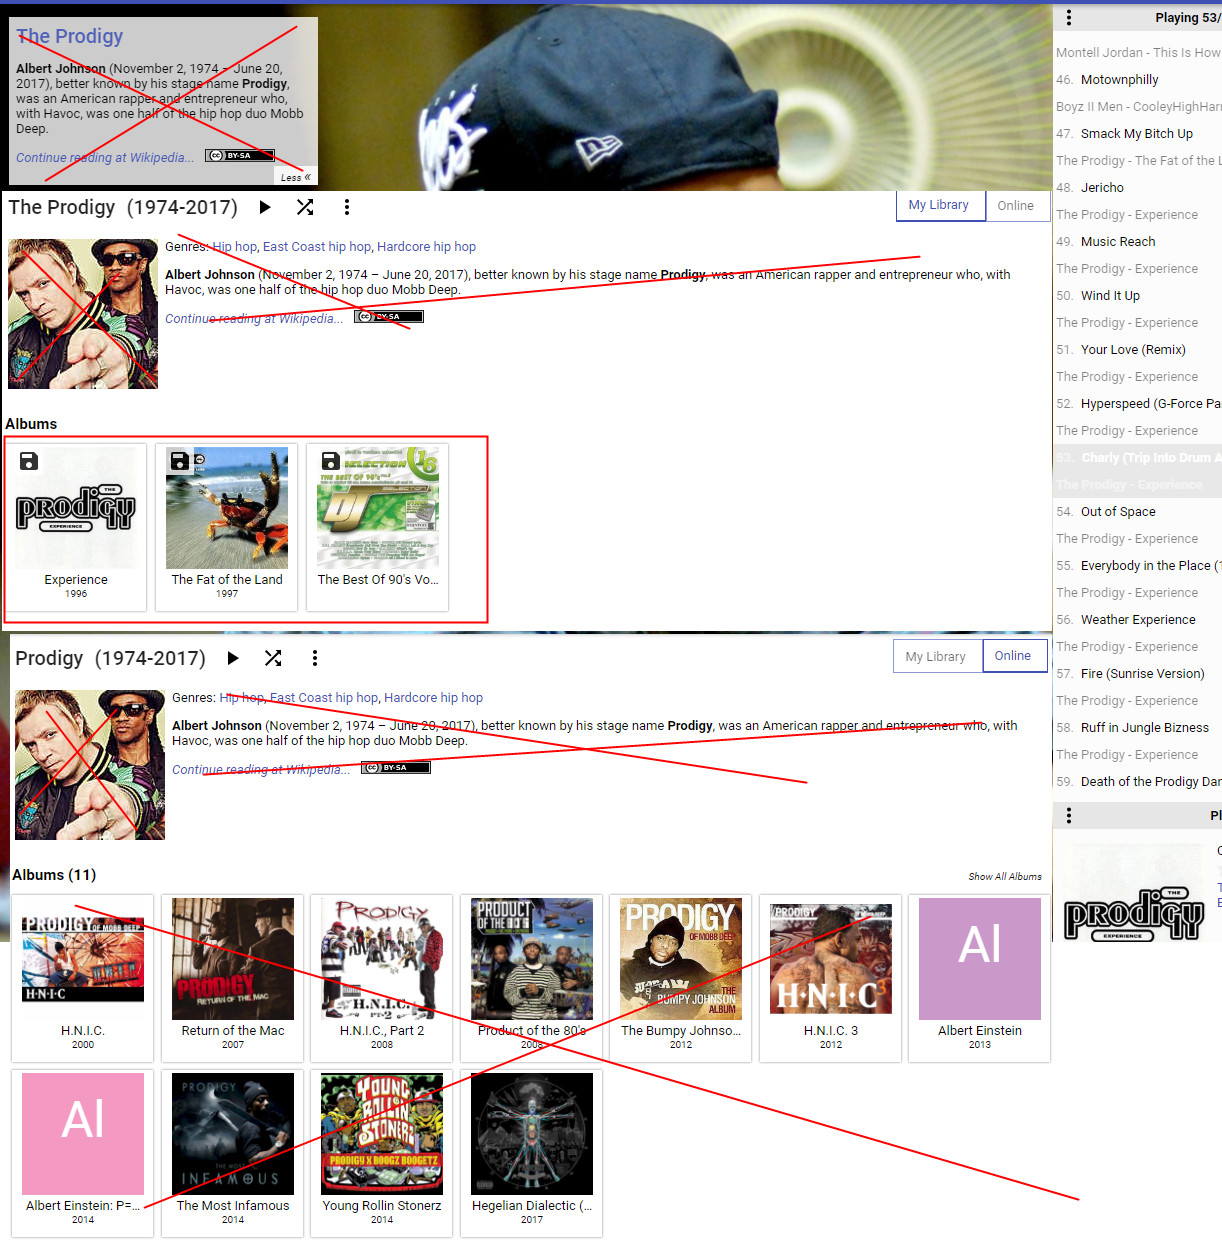
Task: Open Return of the Mac album
Action: 232,958
